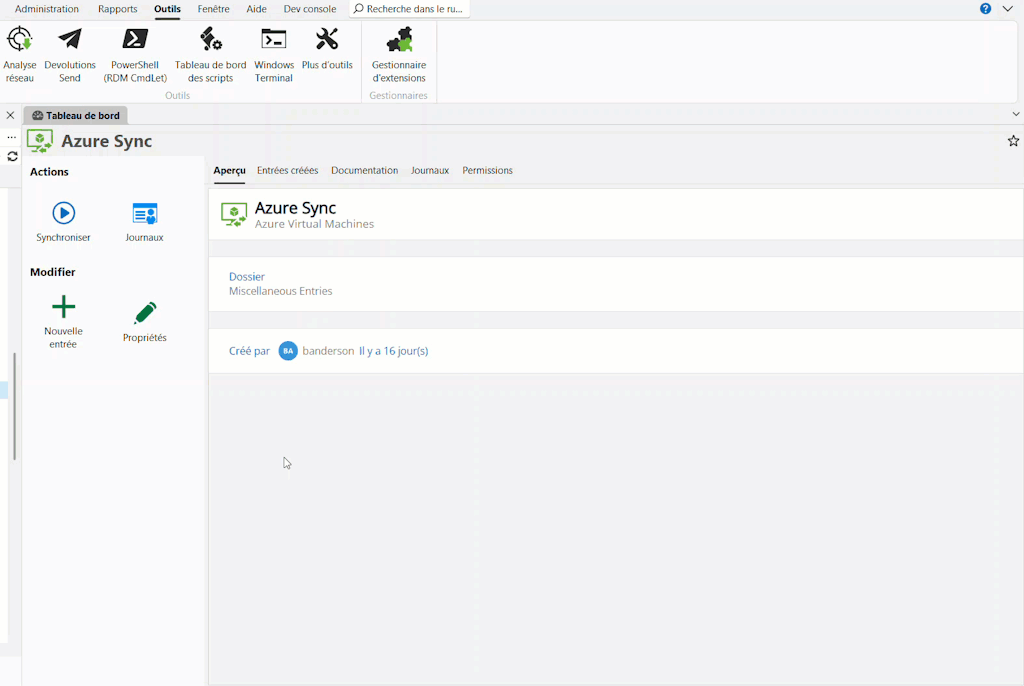Open Plus d'outils

(x=327, y=50)
